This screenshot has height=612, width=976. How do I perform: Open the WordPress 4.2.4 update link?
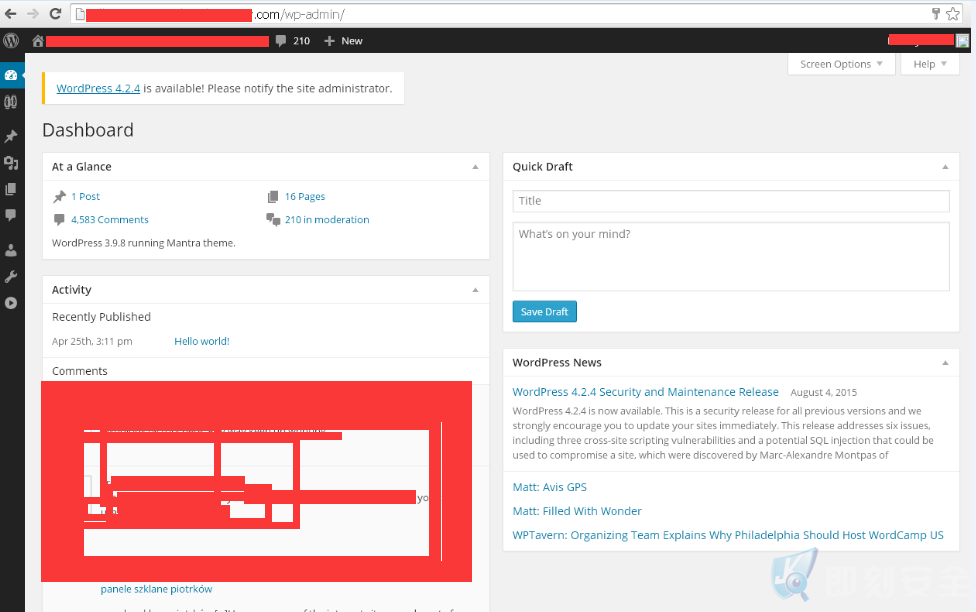click(x=98, y=88)
